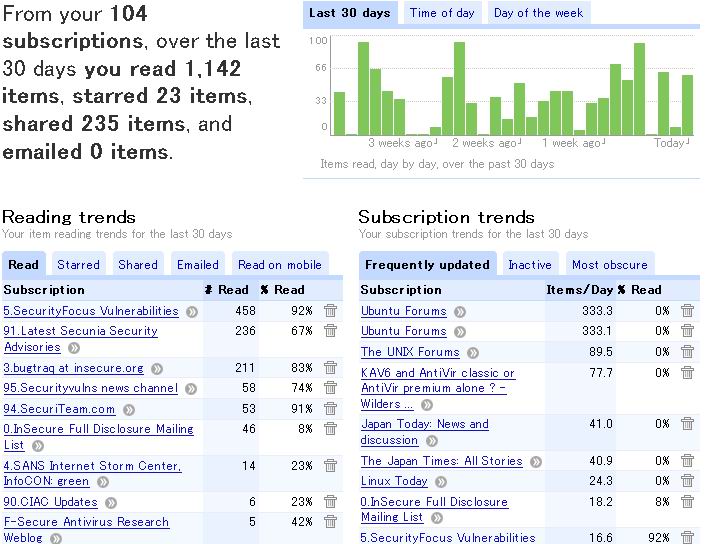Viewport: 714px width, 544px height.
Task: Click arrow icon after 91.Latest Secunia Security Advisories
Action: (74, 348)
